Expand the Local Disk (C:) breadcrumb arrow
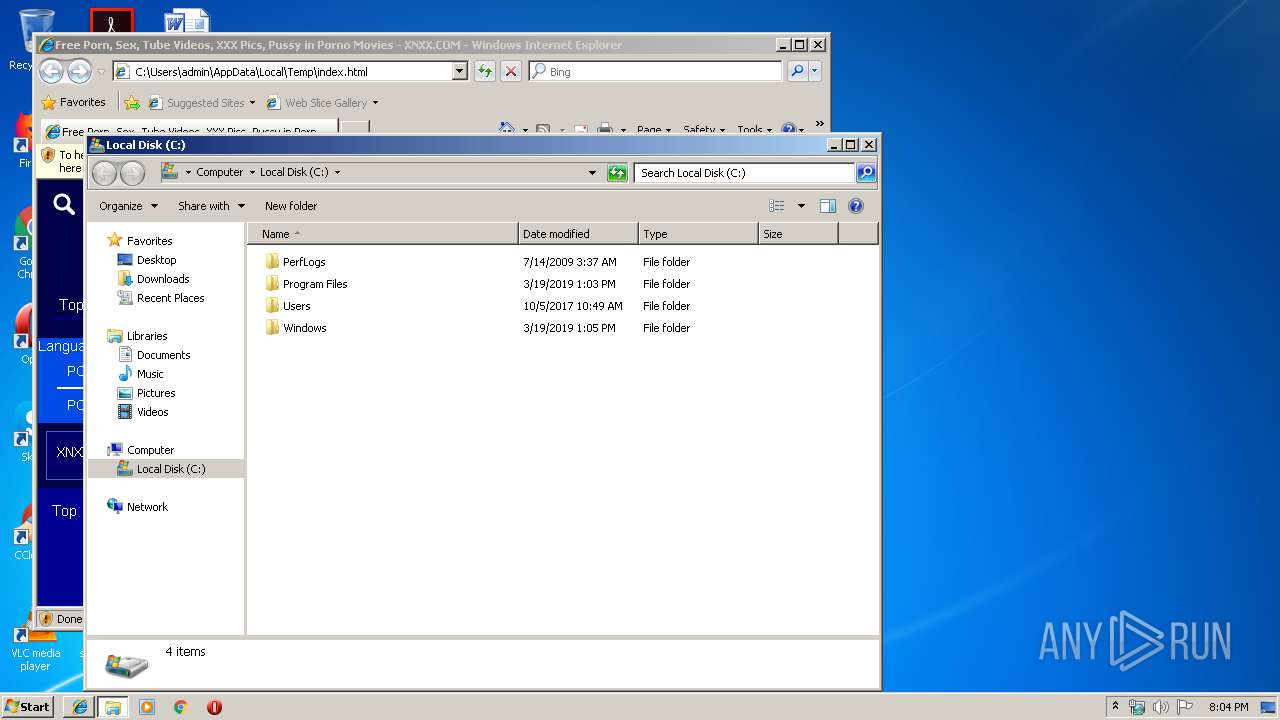Viewport: 1280px width, 720px height. (337, 173)
